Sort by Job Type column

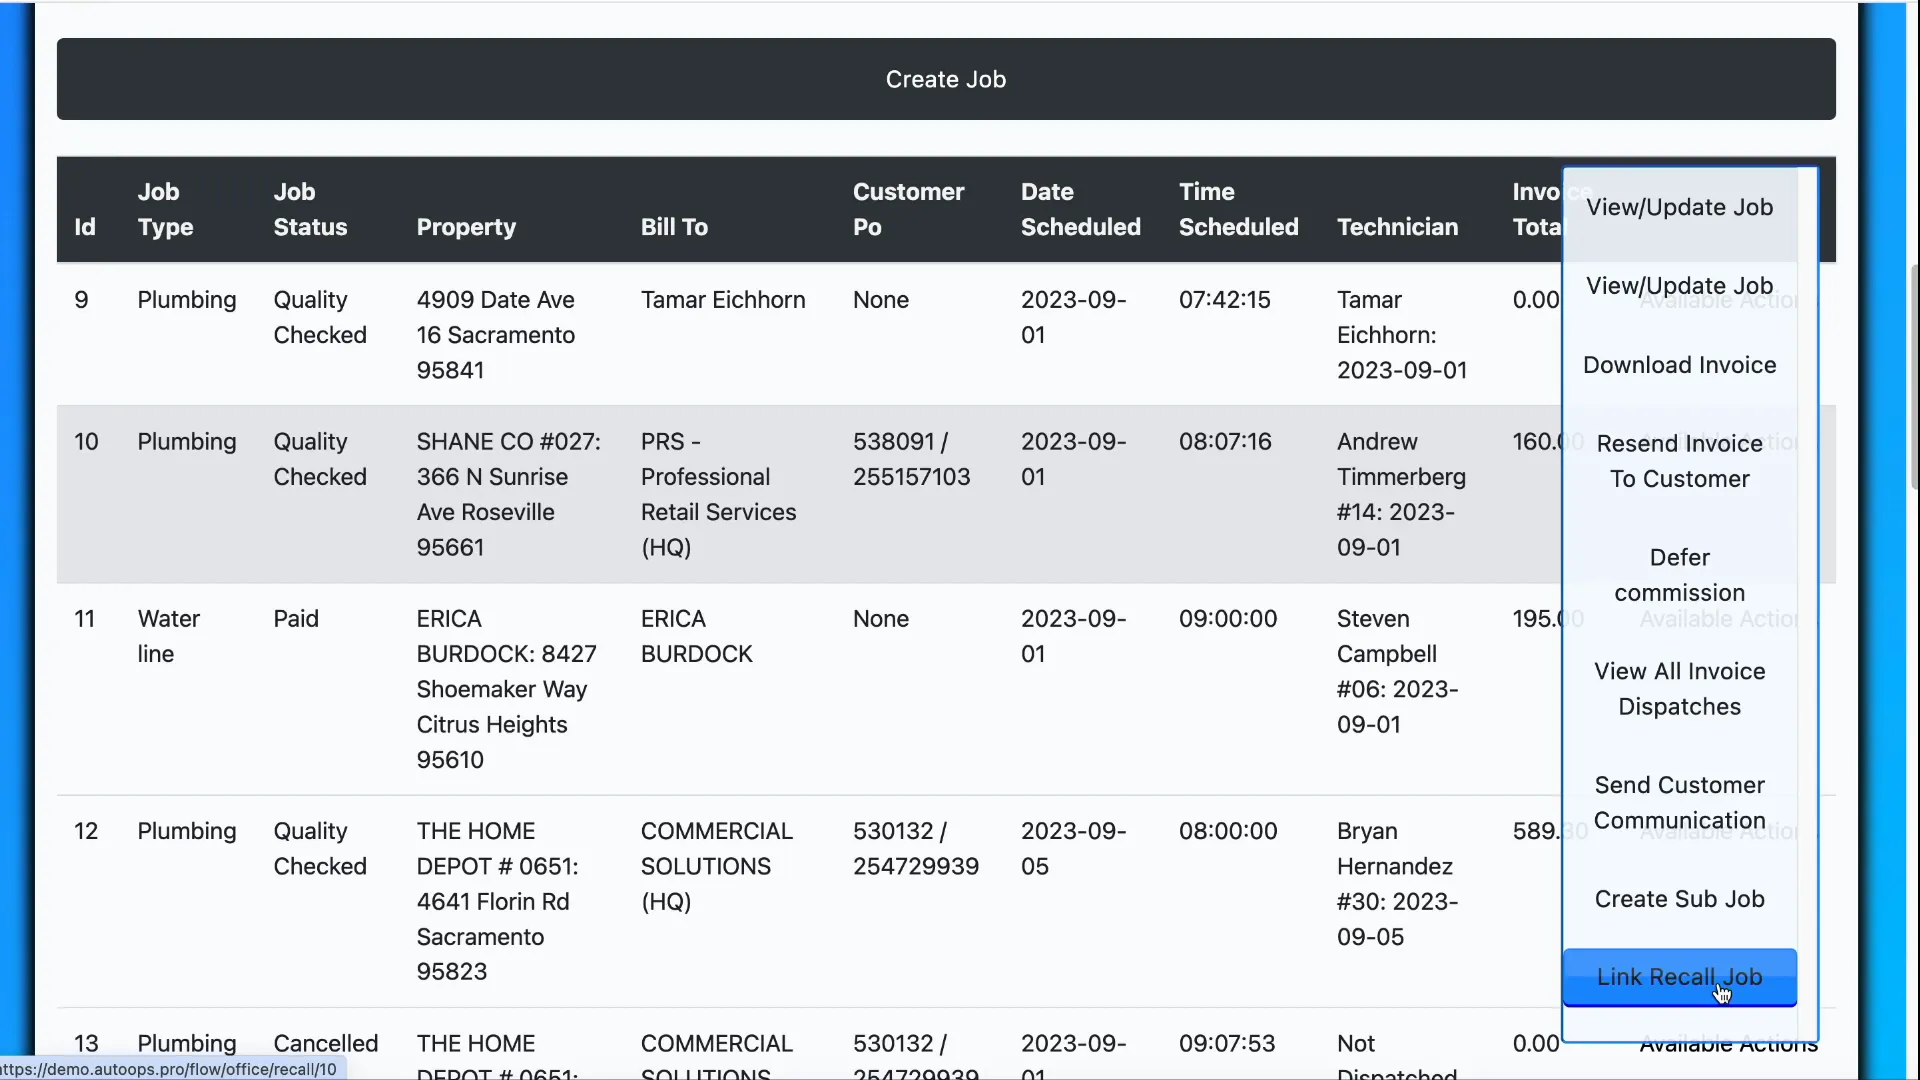click(166, 209)
